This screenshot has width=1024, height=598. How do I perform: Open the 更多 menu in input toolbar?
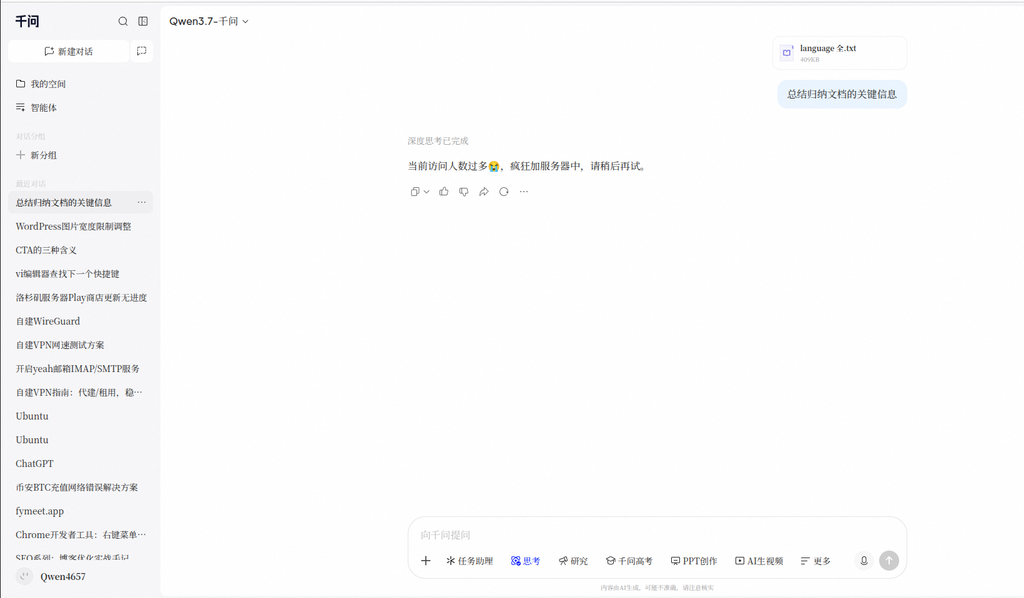click(816, 561)
